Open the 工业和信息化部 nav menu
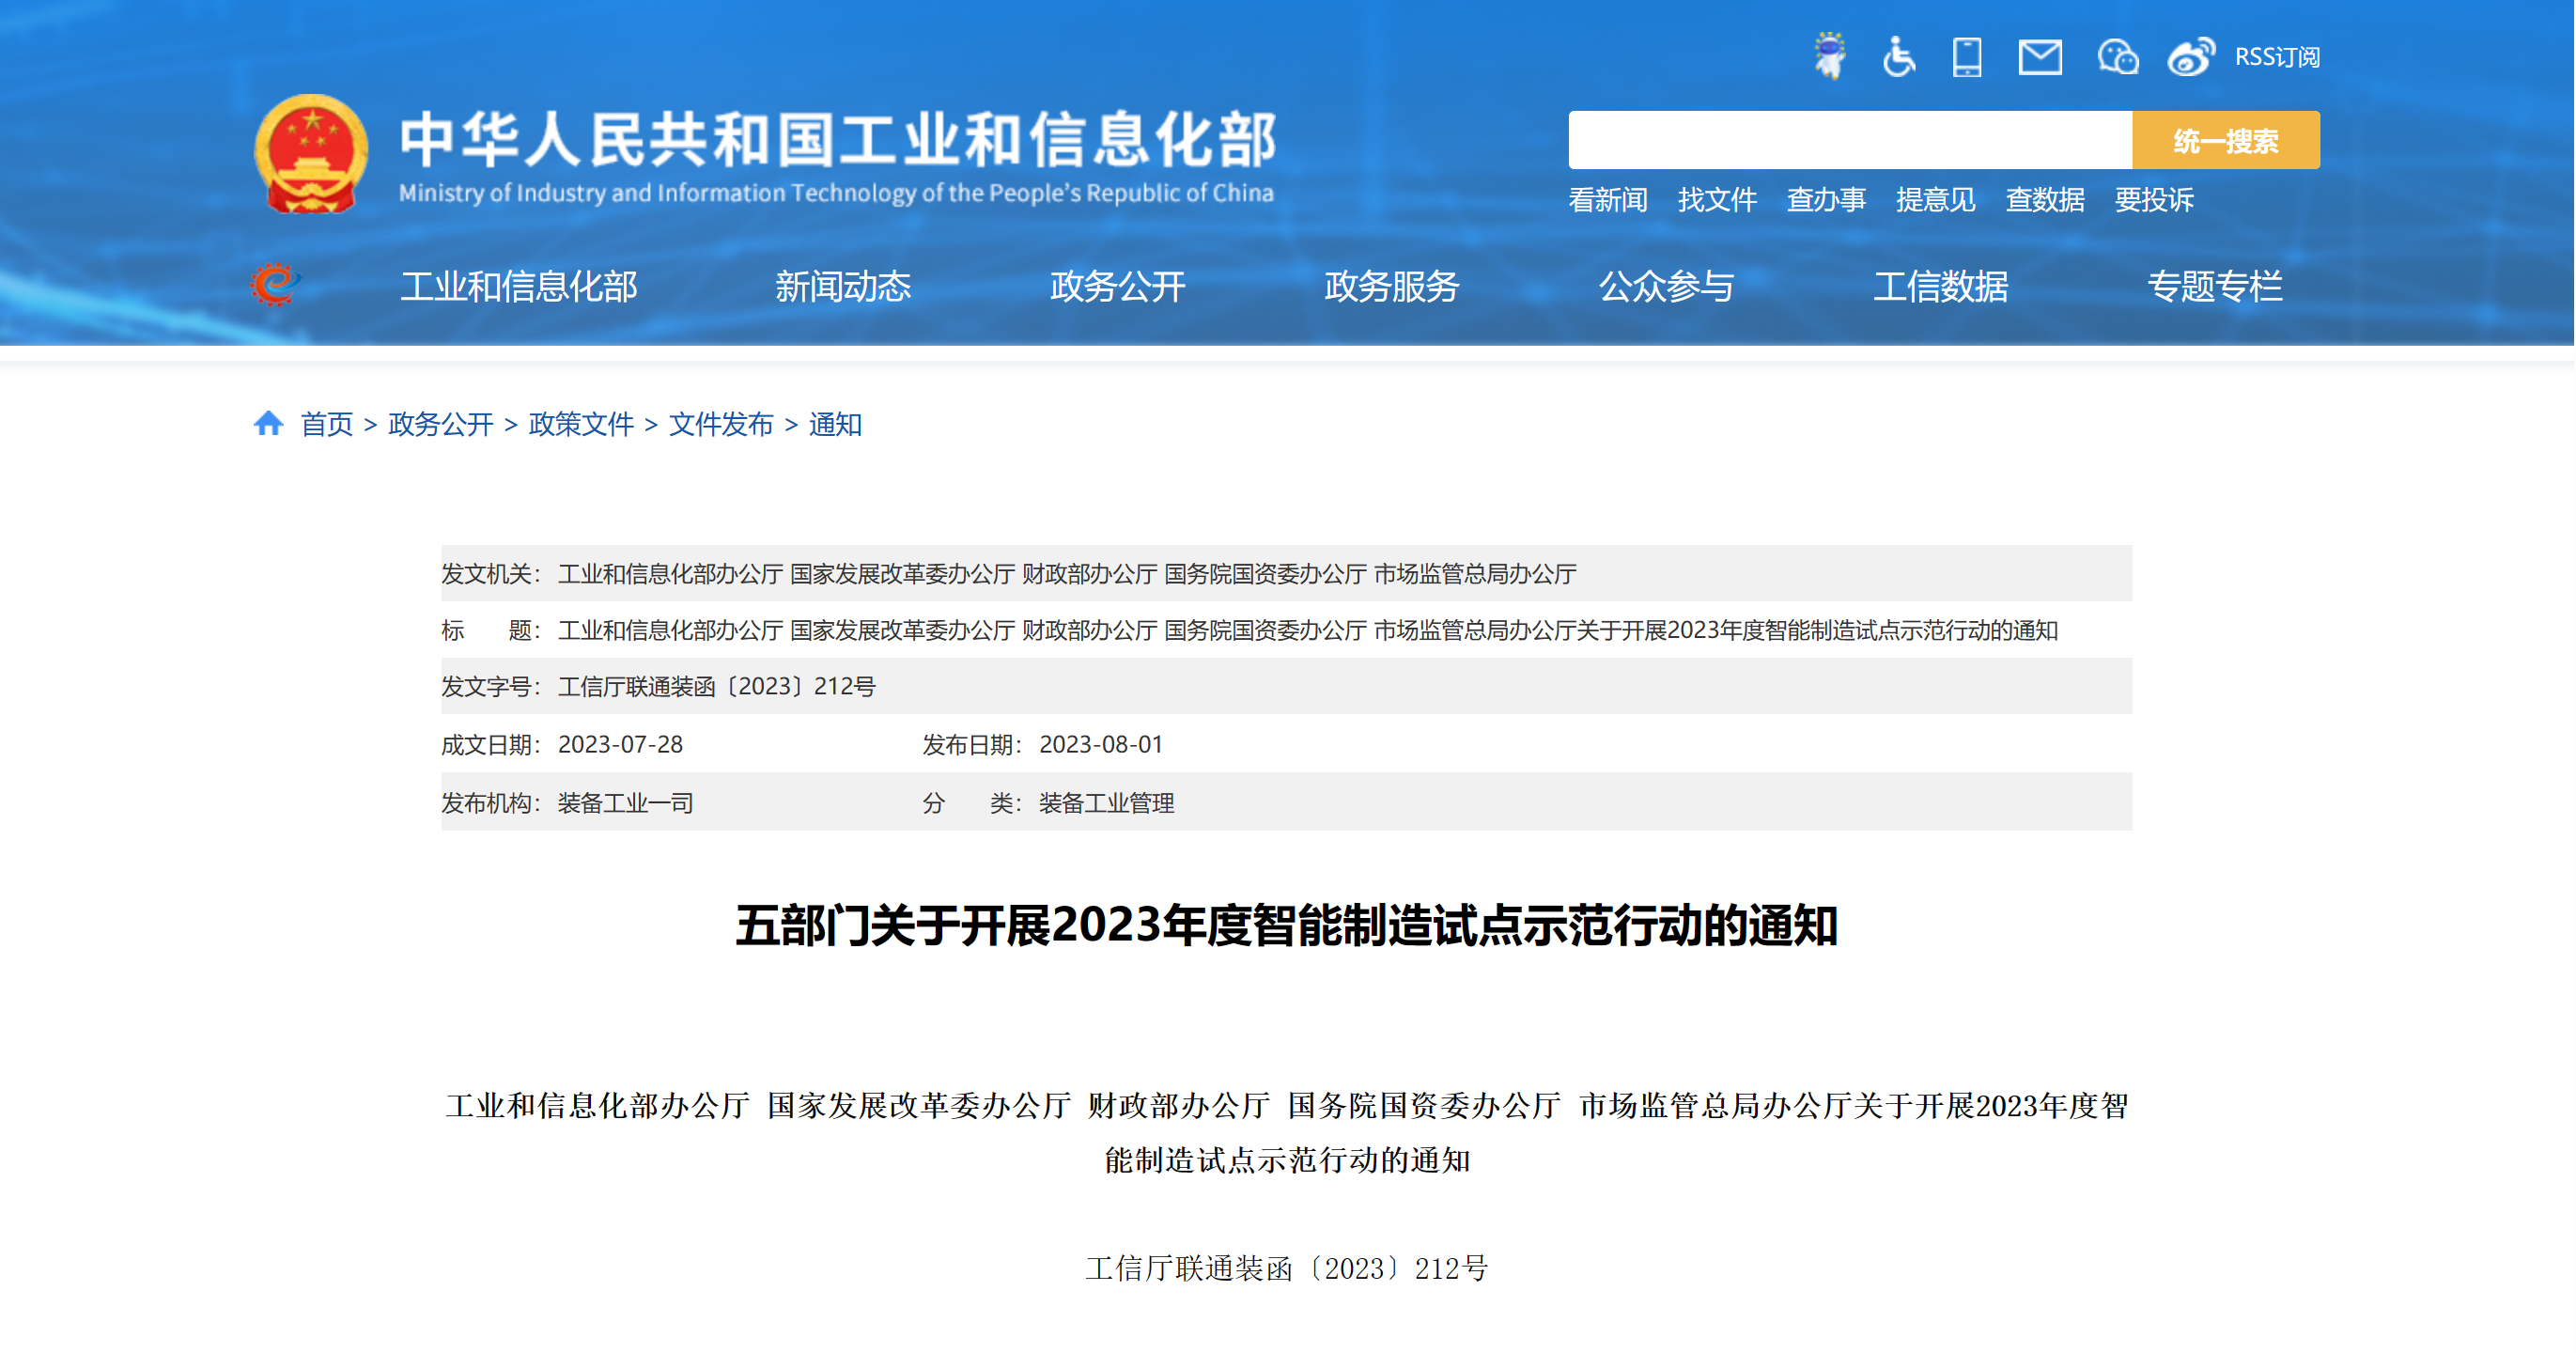Viewport: 2576px width, 1353px height. click(519, 287)
